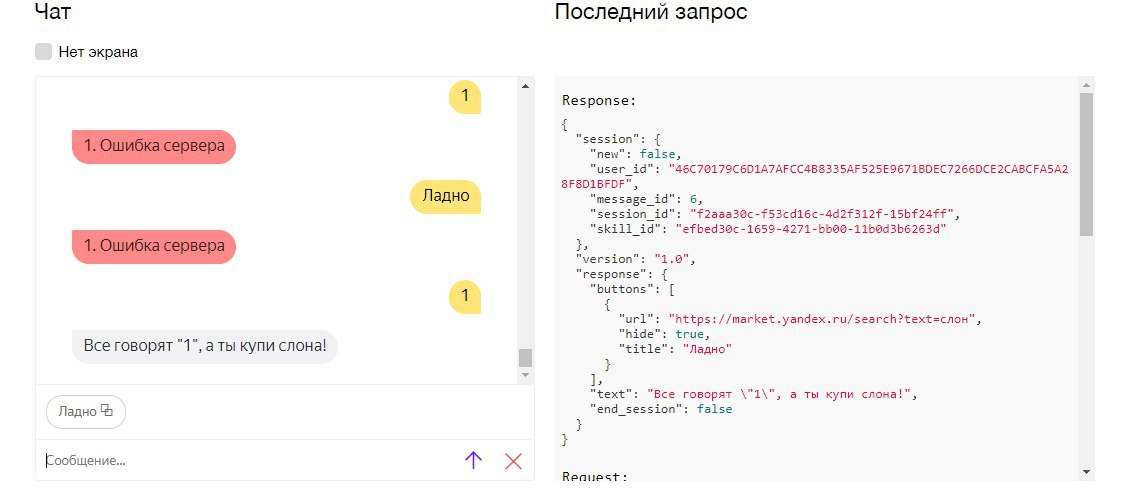
Task: Click the "user_id" value 46C70179
Action: pos(815,177)
